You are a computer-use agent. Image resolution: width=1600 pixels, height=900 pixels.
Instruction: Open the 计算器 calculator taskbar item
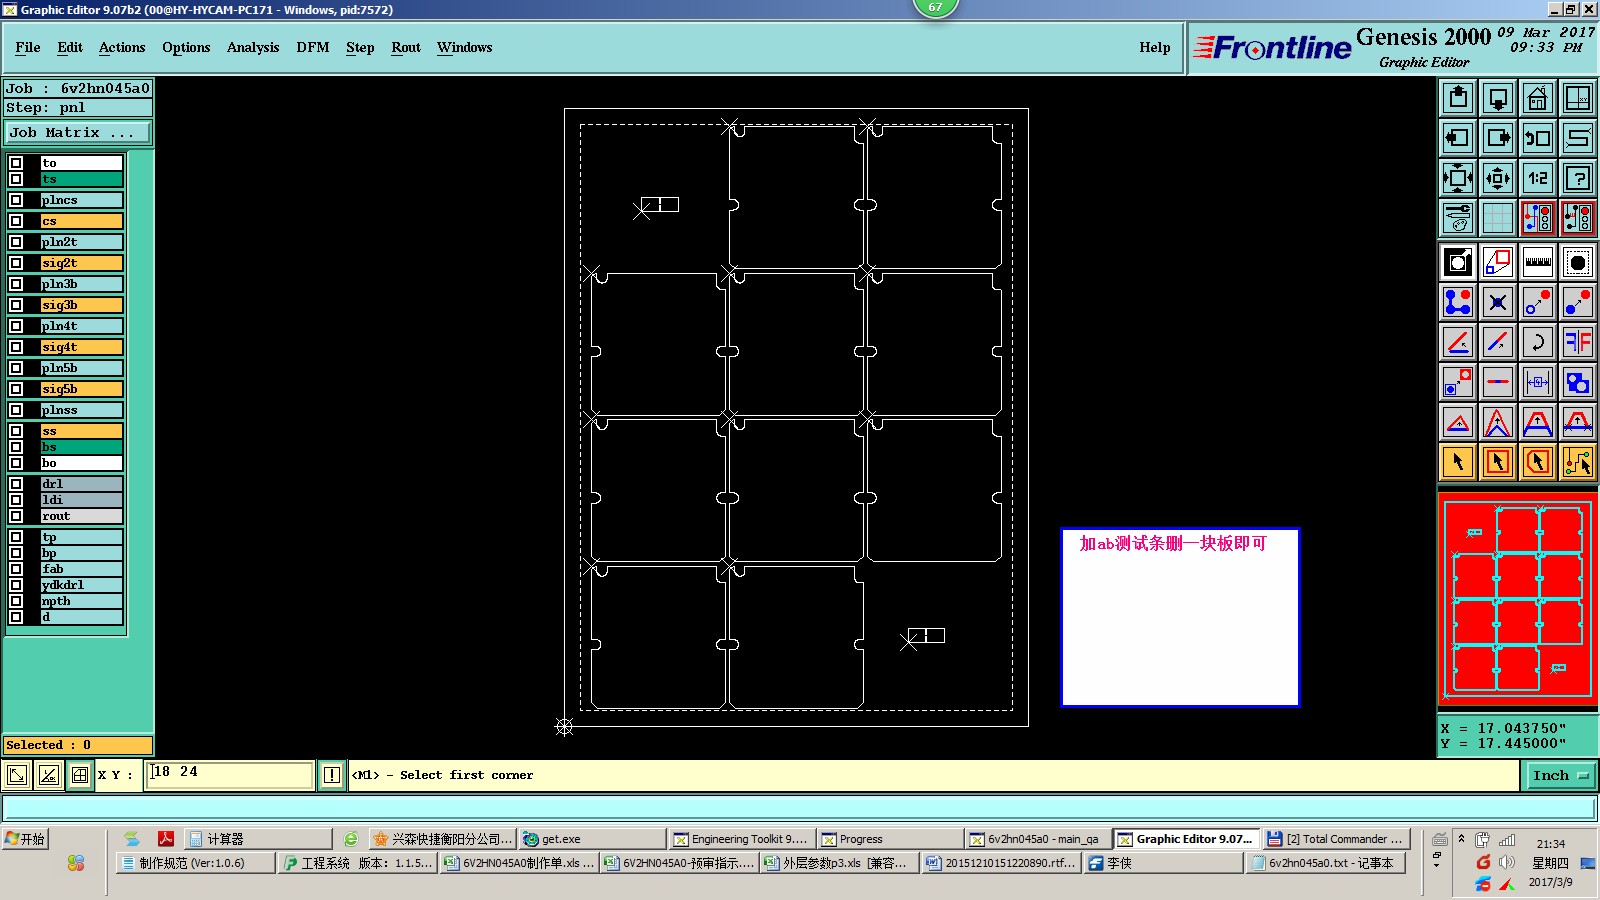(258, 839)
